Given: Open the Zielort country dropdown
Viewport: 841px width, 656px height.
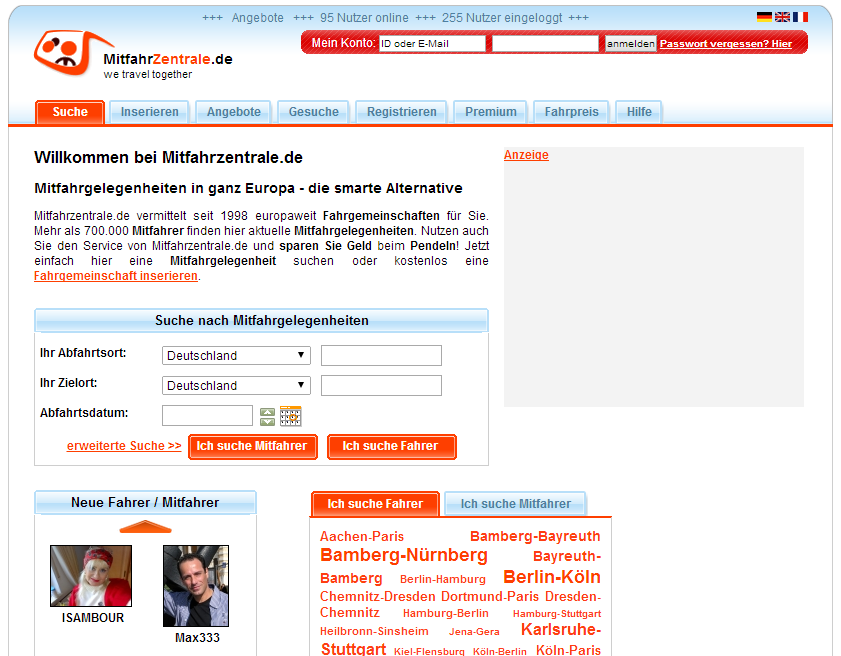Looking at the screenshot, I should tap(236, 386).
